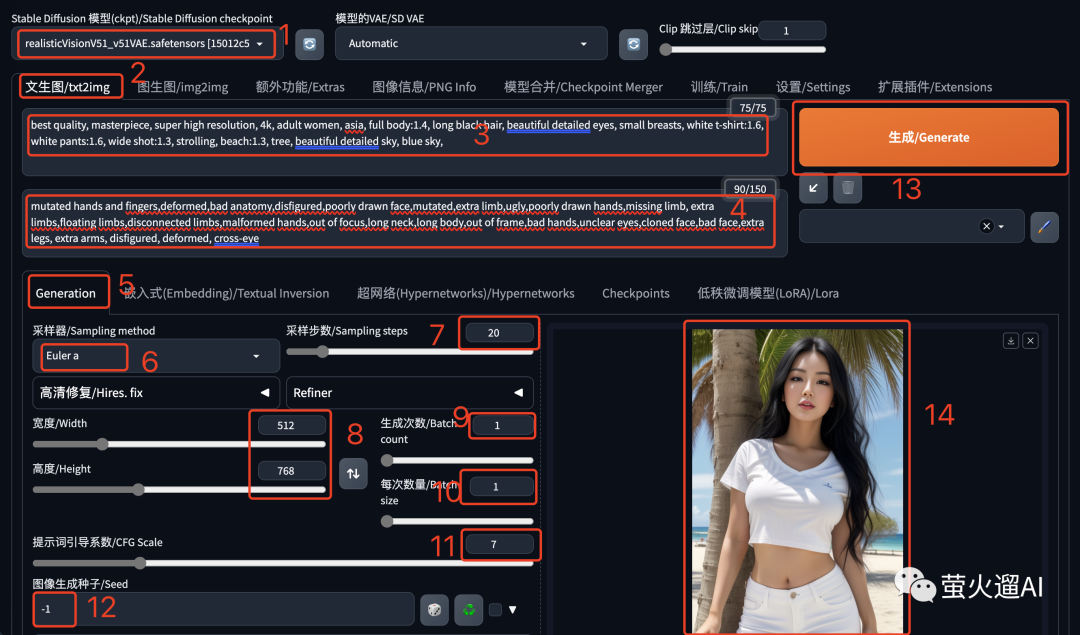This screenshot has height=635, width=1080.
Task: Refresh the SD VAE list
Action: coord(633,44)
